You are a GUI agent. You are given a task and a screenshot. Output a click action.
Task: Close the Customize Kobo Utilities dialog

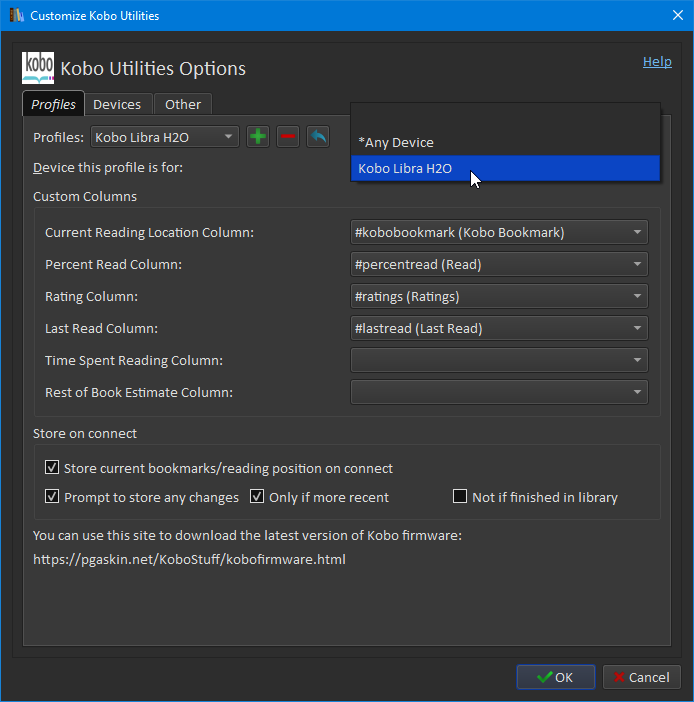(x=678, y=15)
